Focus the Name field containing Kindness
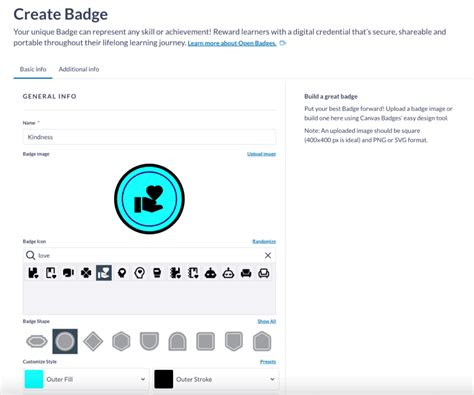Screen dimensions: 474x395 (149, 137)
